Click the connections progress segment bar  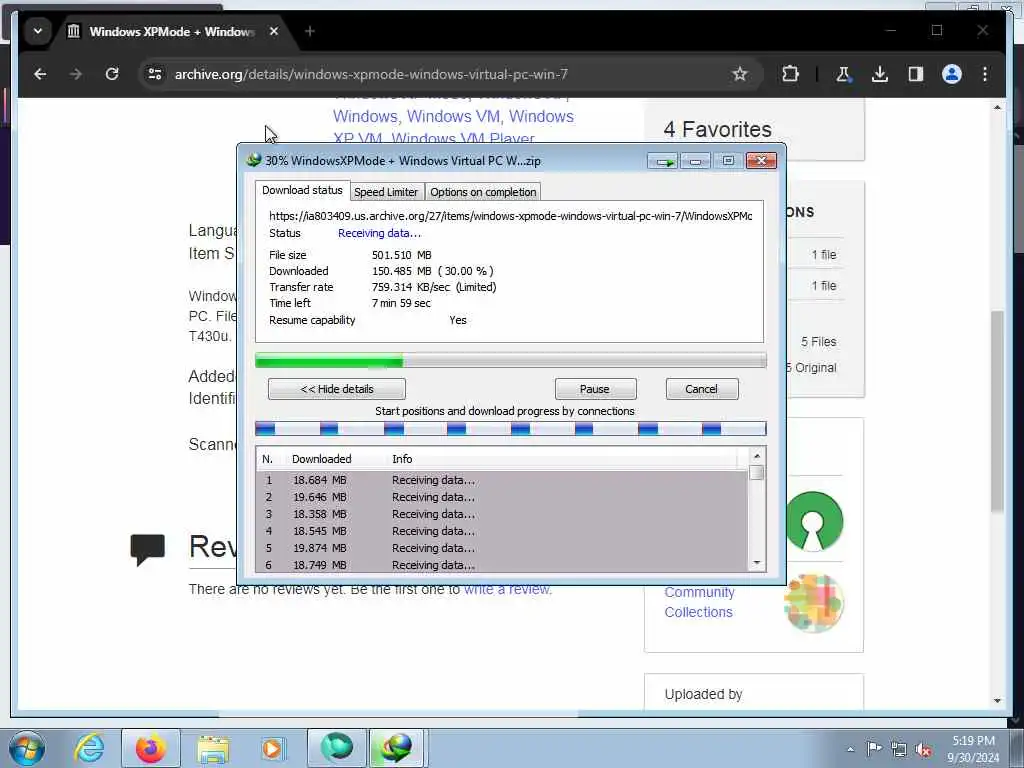click(x=510, y=429)
